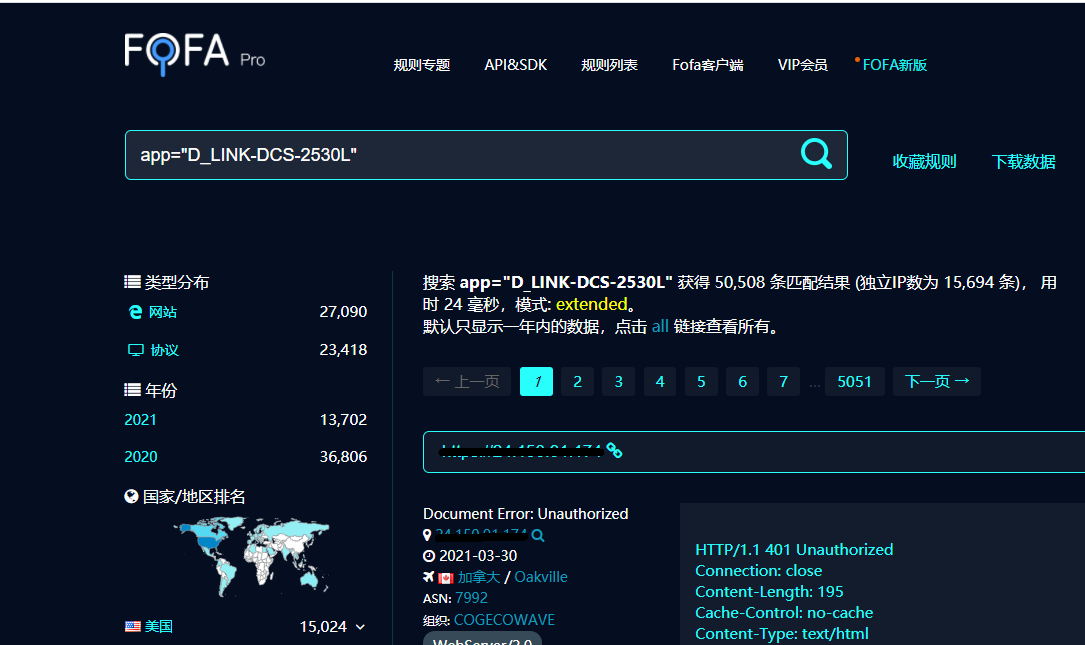Viewport: 1085px width, 645px height.
Task: Click the Oakville city link
Action: click(541, 577)
